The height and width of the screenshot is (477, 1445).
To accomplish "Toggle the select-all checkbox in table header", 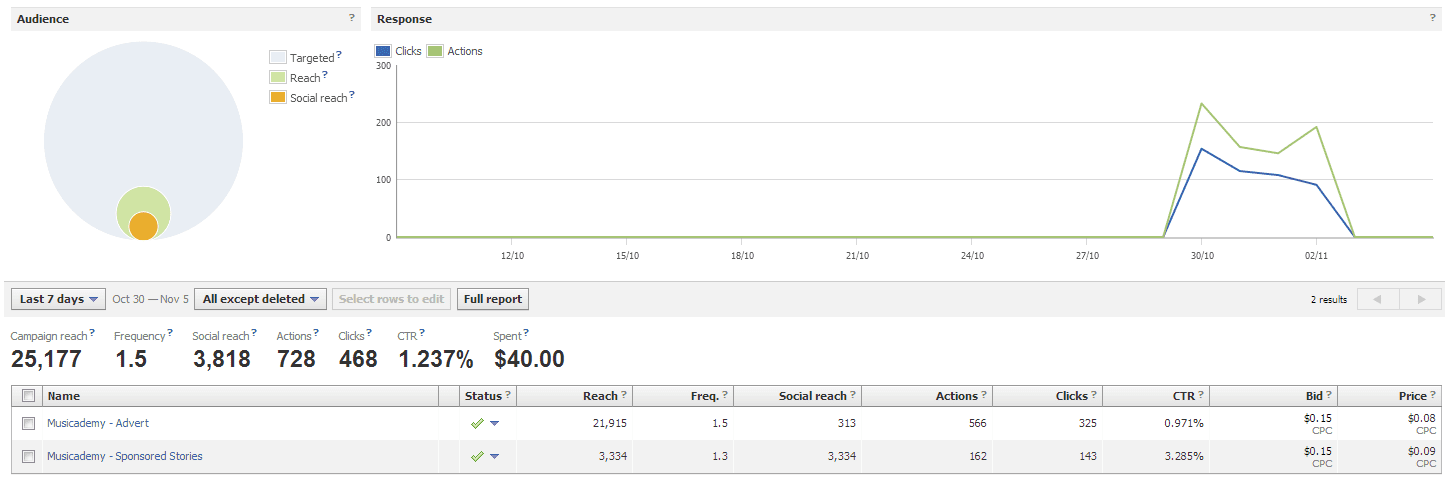I will [28, 396].
